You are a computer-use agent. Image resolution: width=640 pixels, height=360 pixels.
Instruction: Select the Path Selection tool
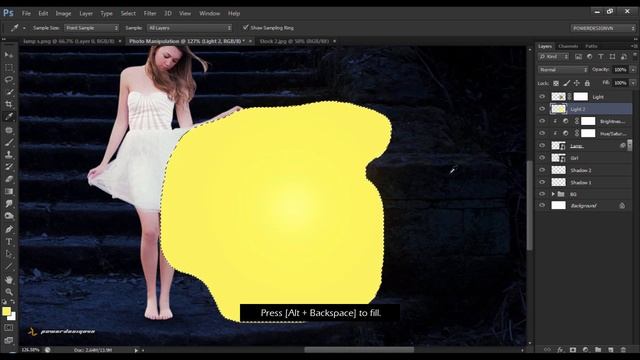pos(9,254)
